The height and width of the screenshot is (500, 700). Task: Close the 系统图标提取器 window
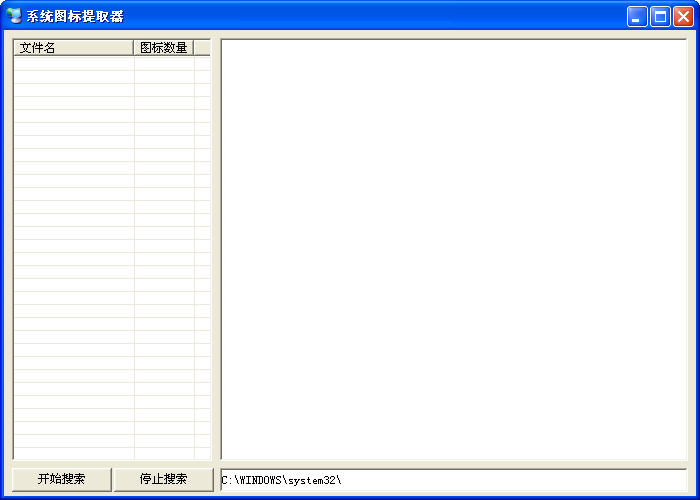point(683,17)
